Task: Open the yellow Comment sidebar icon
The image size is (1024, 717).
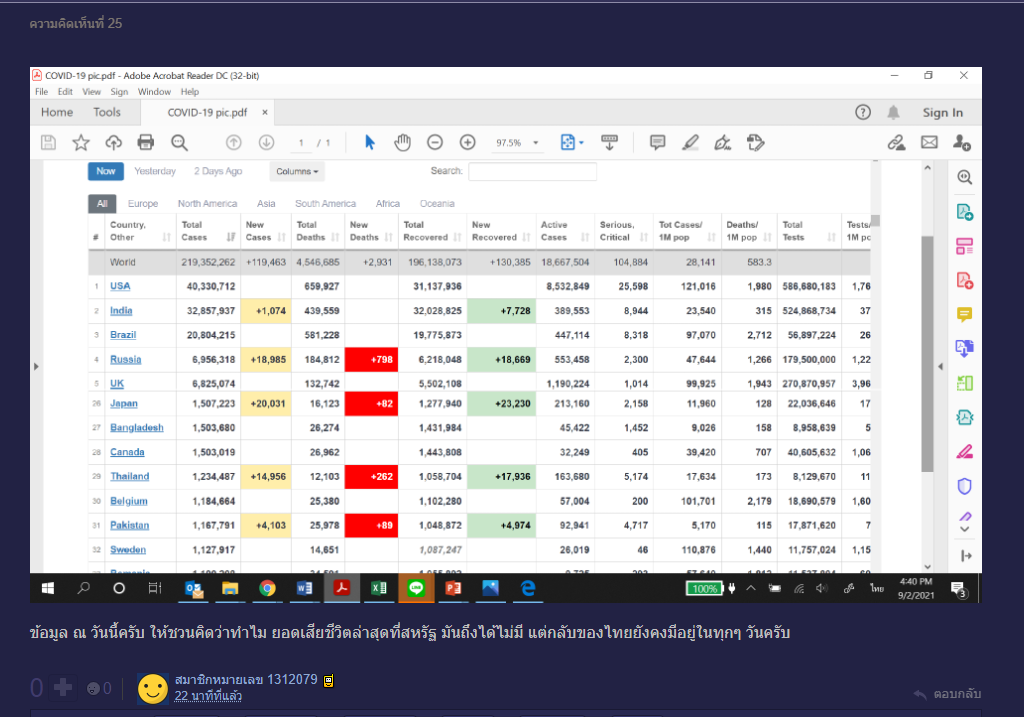Action: (x=965, y=315)
